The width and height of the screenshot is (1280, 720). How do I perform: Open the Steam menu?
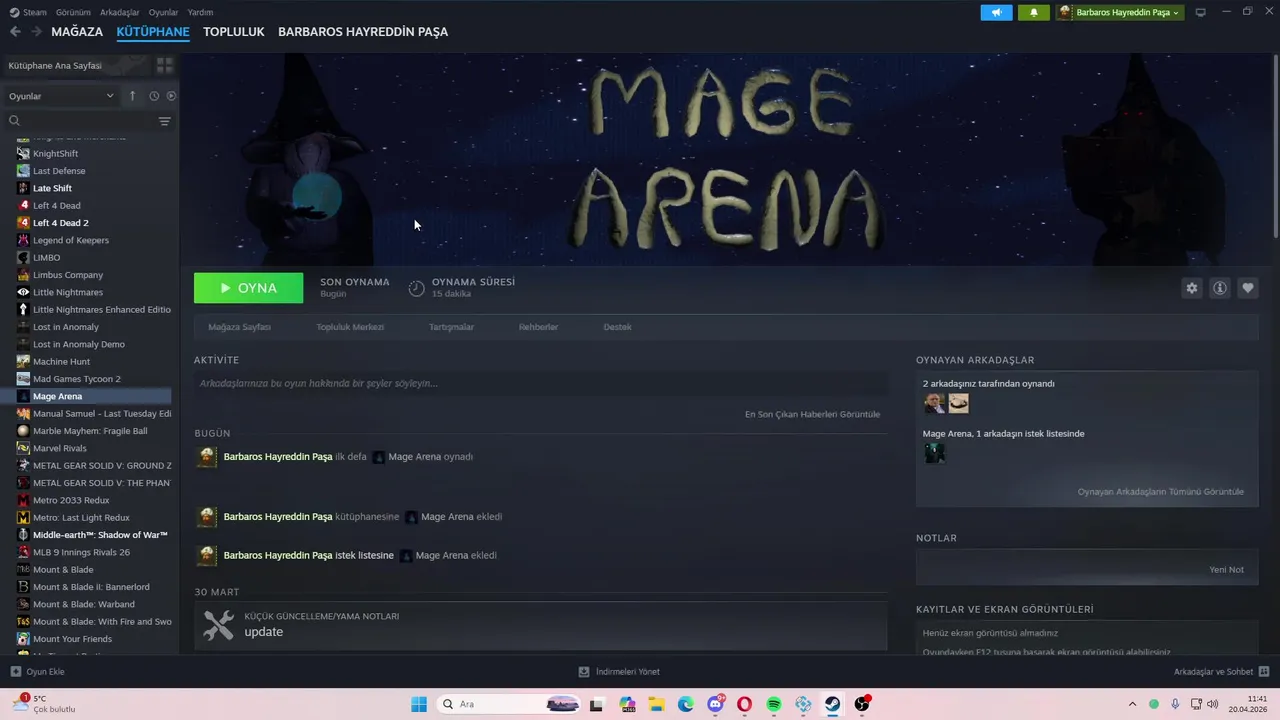(28, 12)
